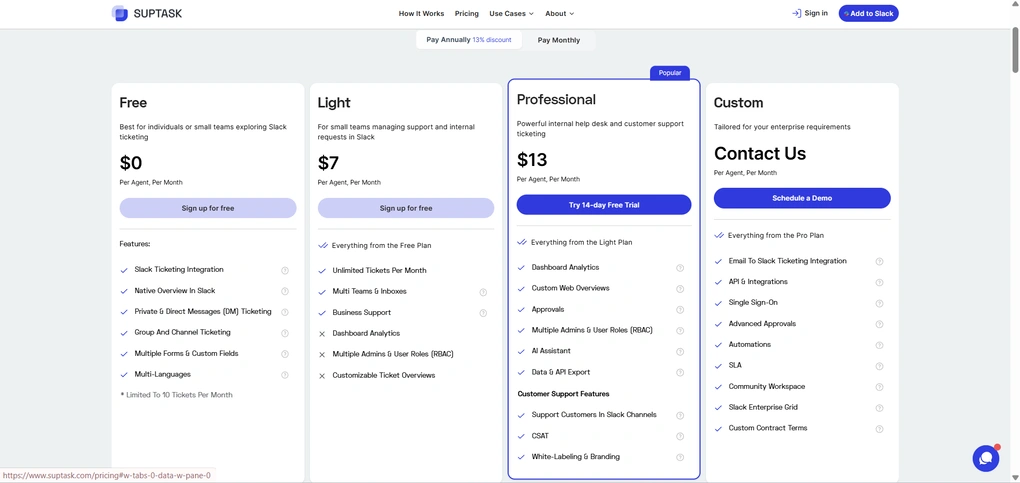Viewport: 1020px width, 483px height.
Task: Click 'Limited To 10 Tickets Per Month' note
Action: [176, 395]
